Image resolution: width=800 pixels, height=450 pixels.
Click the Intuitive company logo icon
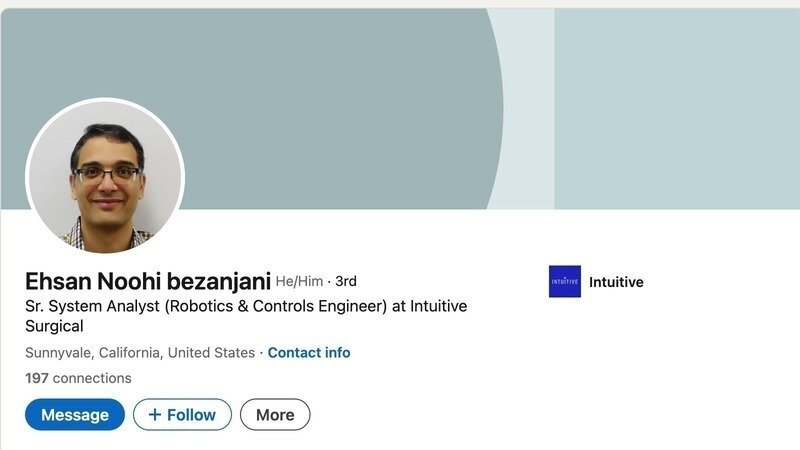coord(564,282)
